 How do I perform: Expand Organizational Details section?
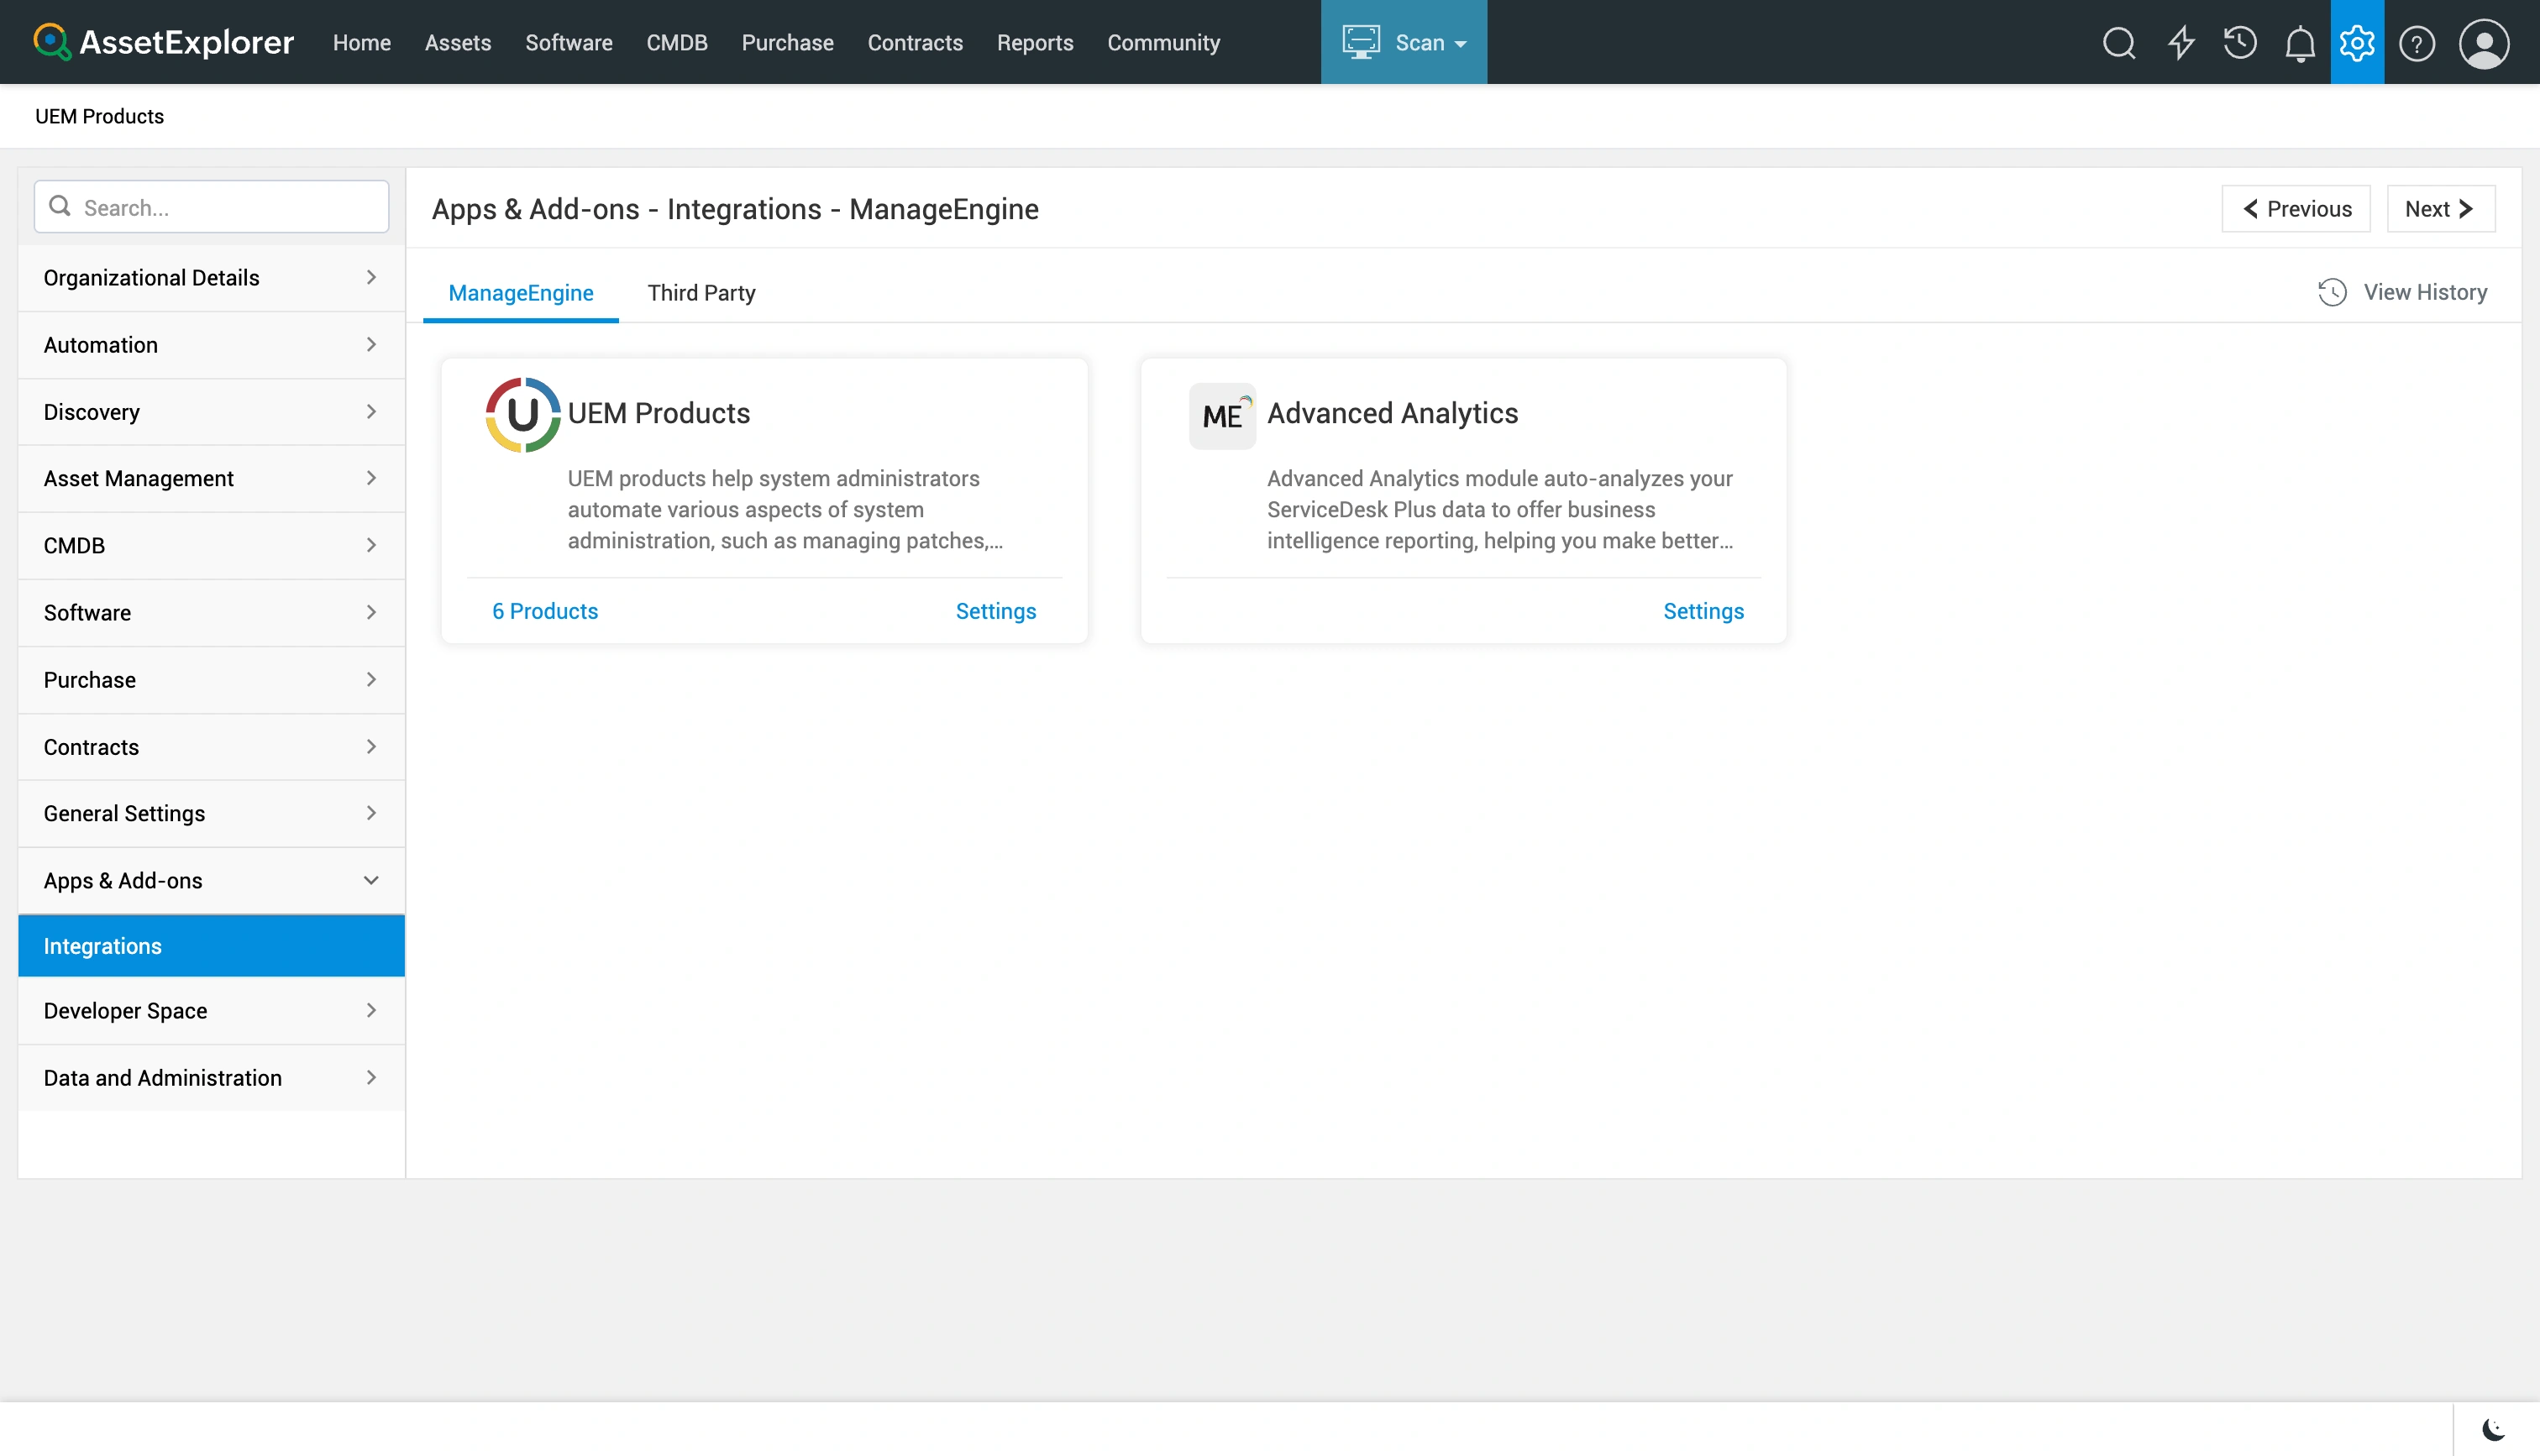click(x=211, y=277)
